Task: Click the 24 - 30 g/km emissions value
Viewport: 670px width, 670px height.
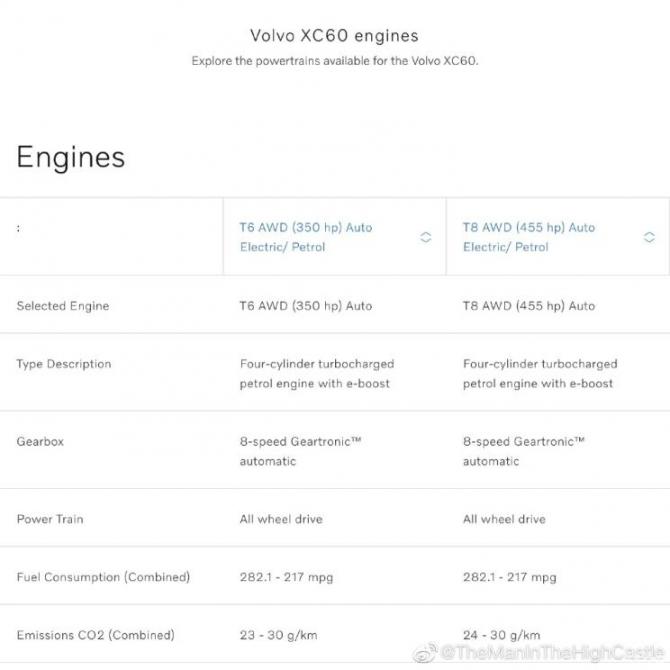Action: (502, 635)
